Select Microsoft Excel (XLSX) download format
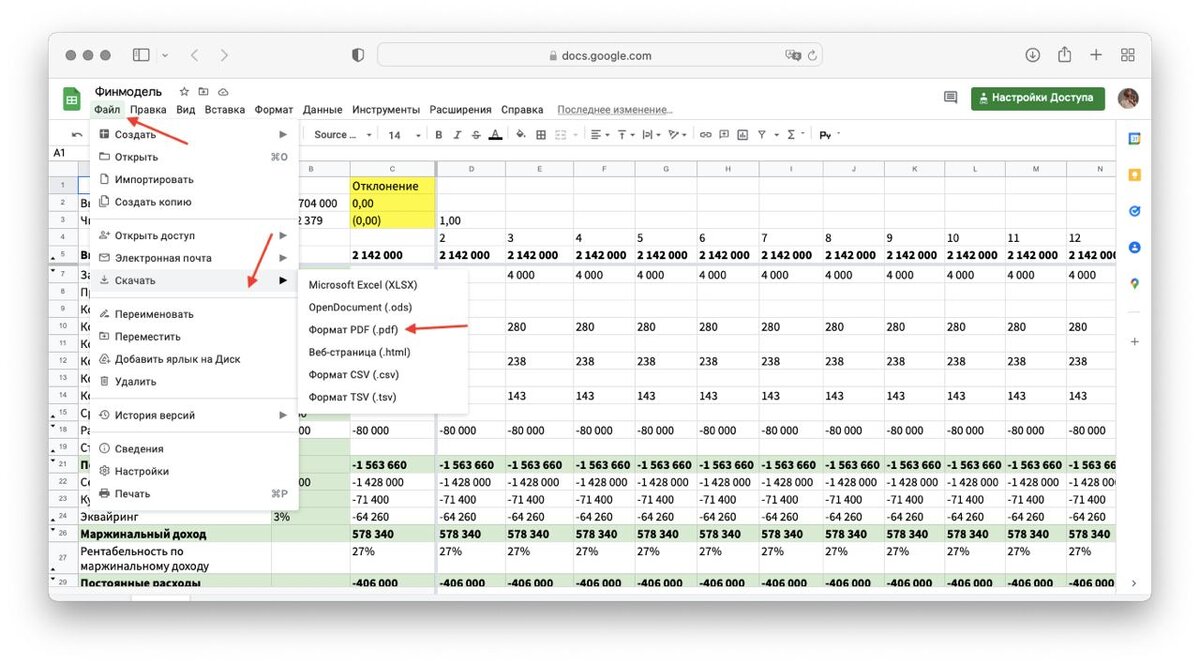This screenshot has width=1200, height=665. [384, 285]
